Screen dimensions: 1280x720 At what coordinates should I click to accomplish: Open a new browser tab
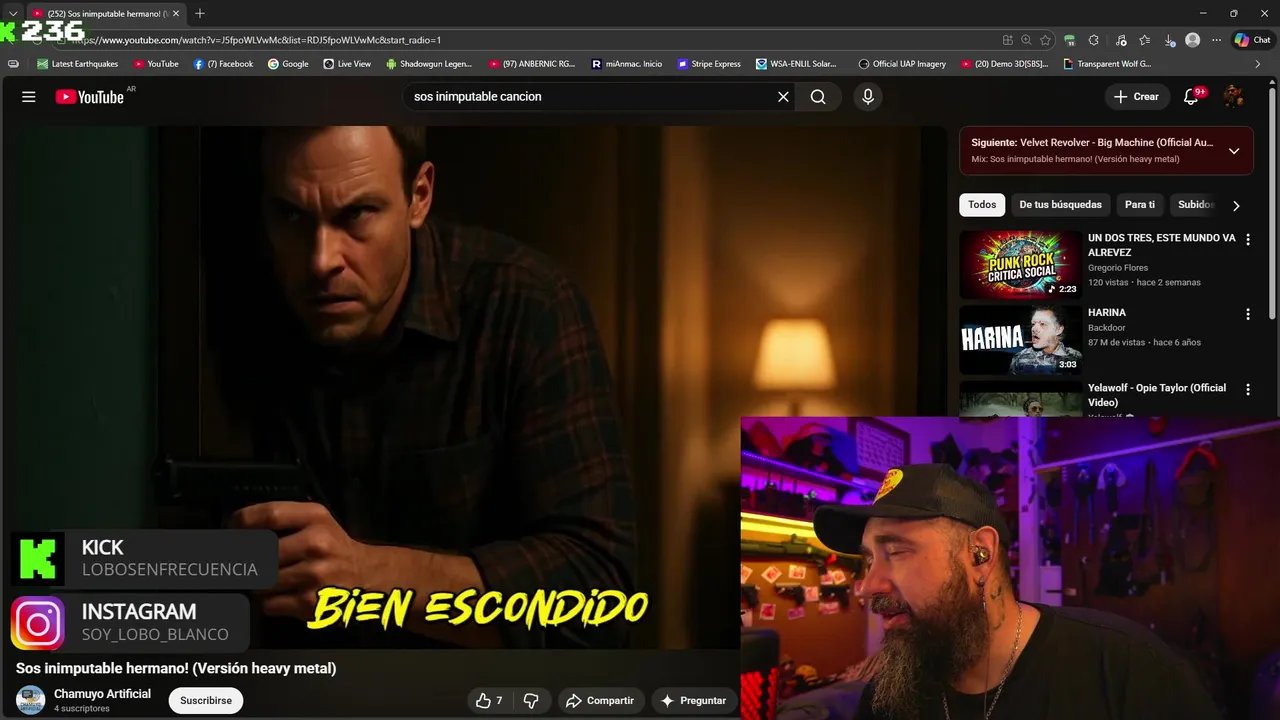[200, 13]
